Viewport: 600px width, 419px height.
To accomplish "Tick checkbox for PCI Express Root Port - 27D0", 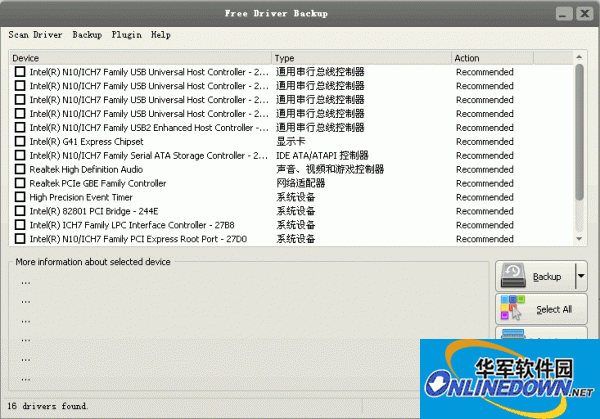I will 20,239.
